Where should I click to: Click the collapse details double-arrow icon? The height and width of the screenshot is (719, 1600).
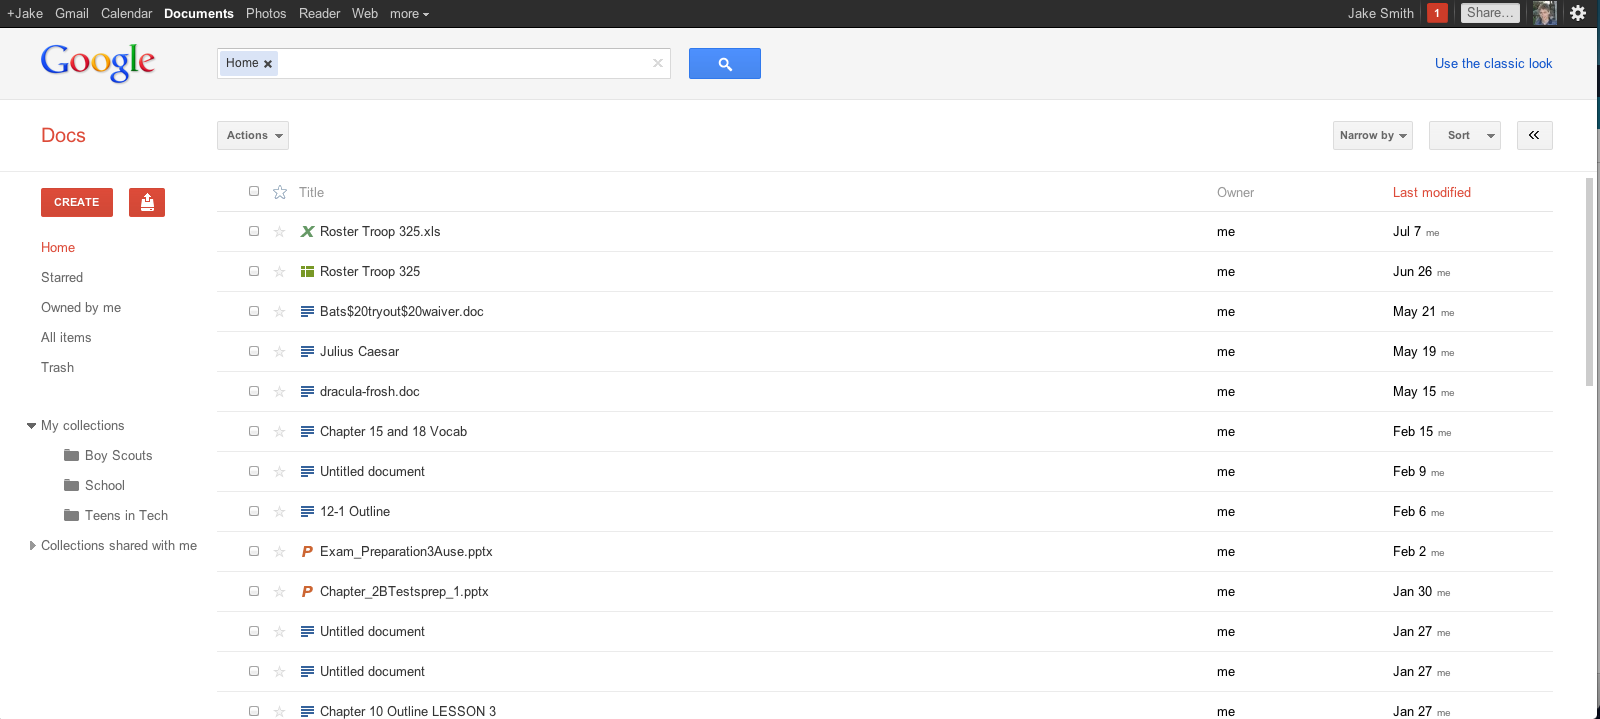(1534, 135)
